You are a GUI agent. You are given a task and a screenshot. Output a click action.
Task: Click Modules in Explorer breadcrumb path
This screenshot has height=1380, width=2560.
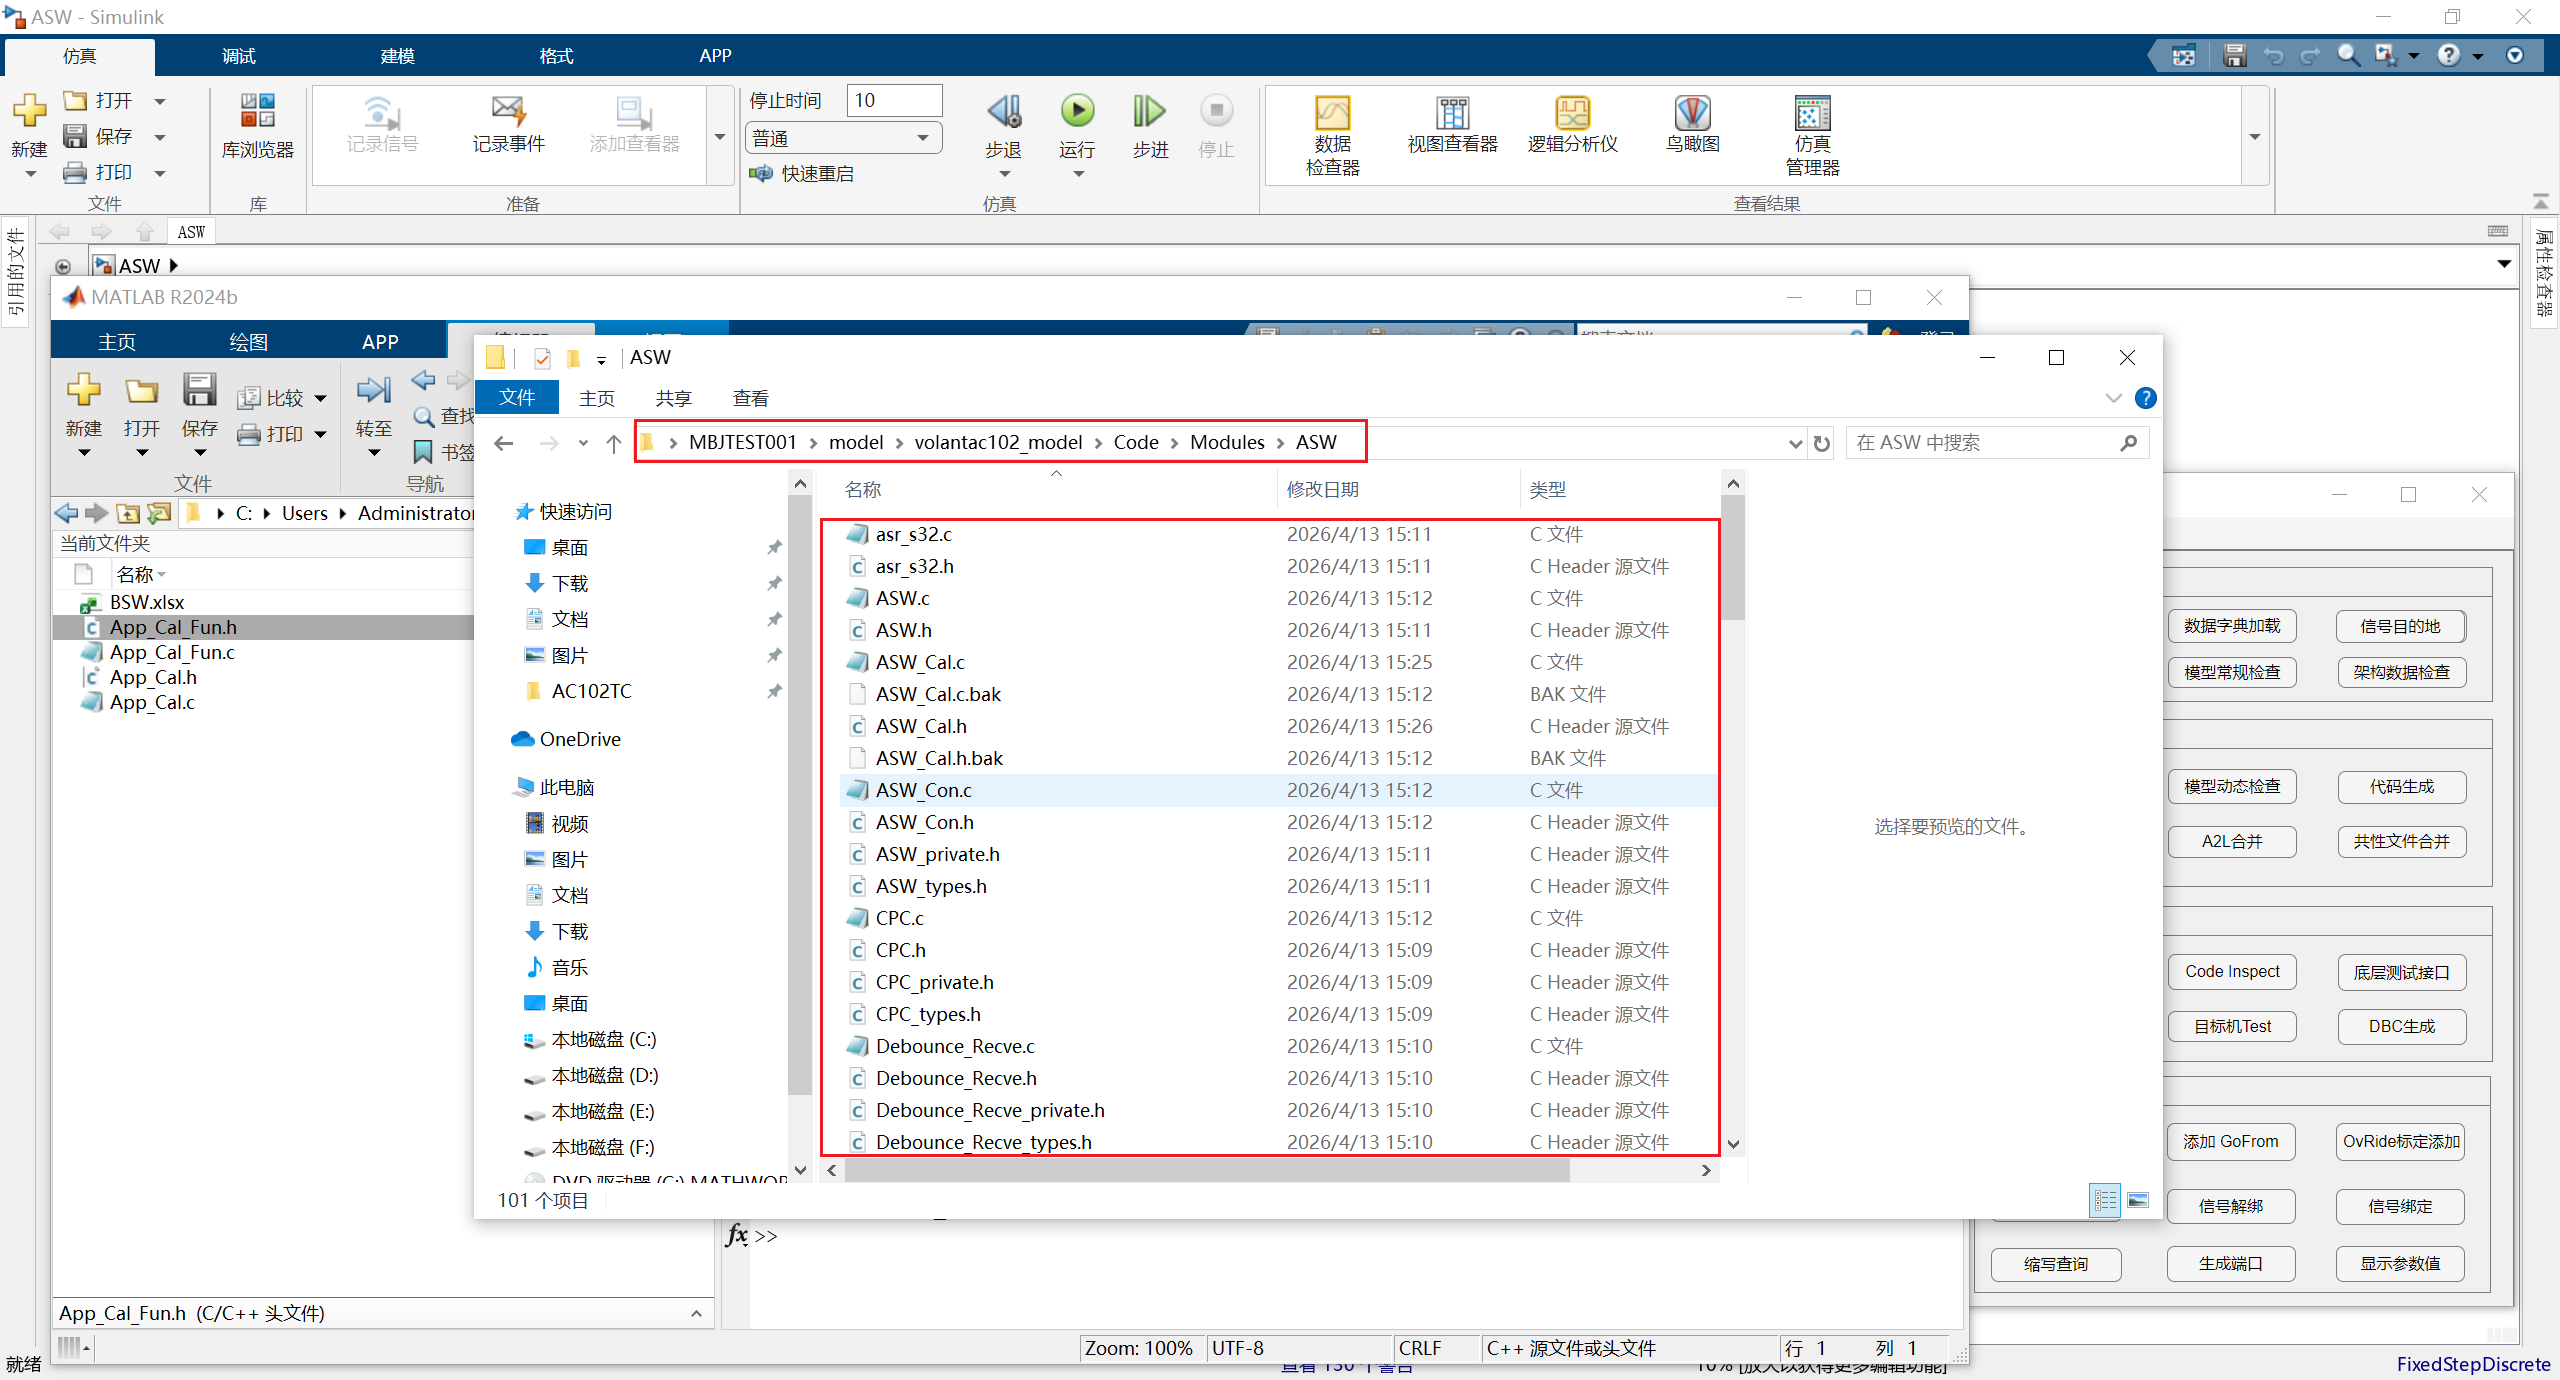pos(1226,443)
